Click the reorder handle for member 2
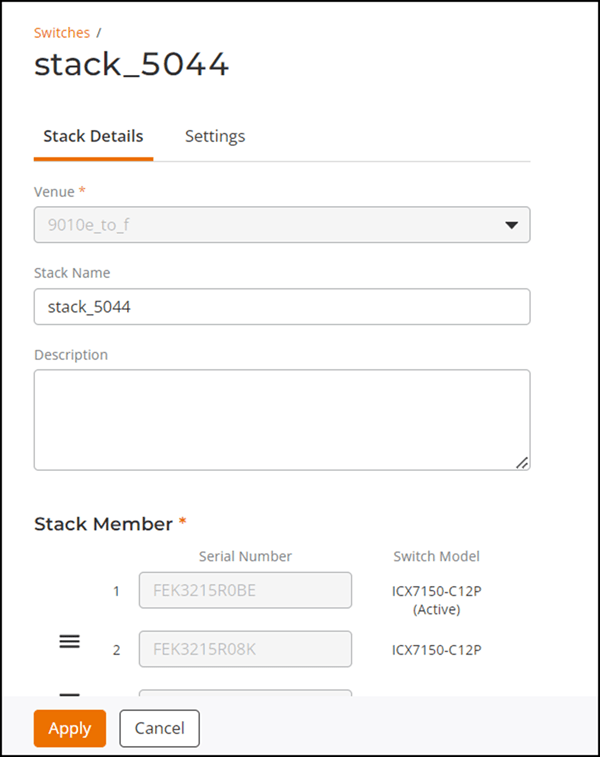This screenshot has height=757, width=600. point(70,642)
